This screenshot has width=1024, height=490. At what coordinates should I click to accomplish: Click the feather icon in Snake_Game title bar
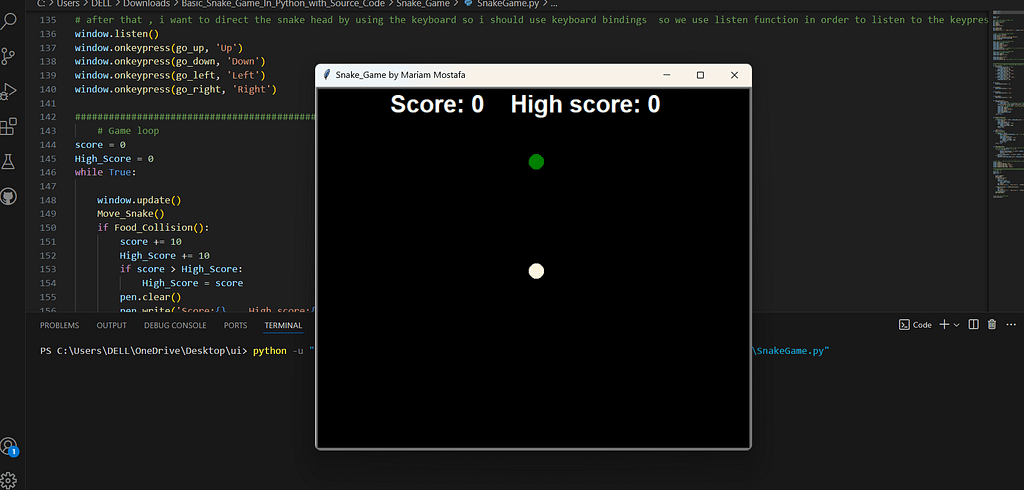[x=327, y=75]
